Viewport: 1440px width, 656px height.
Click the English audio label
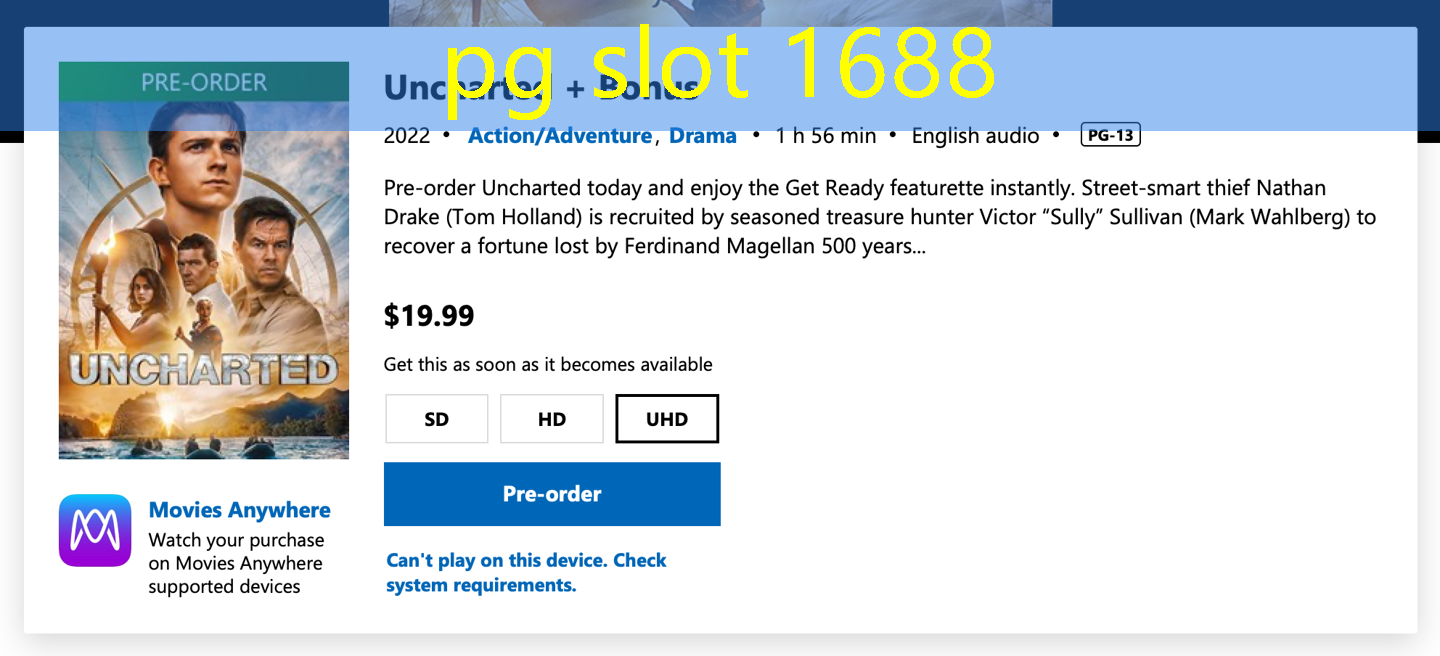[x=975, y=136]
